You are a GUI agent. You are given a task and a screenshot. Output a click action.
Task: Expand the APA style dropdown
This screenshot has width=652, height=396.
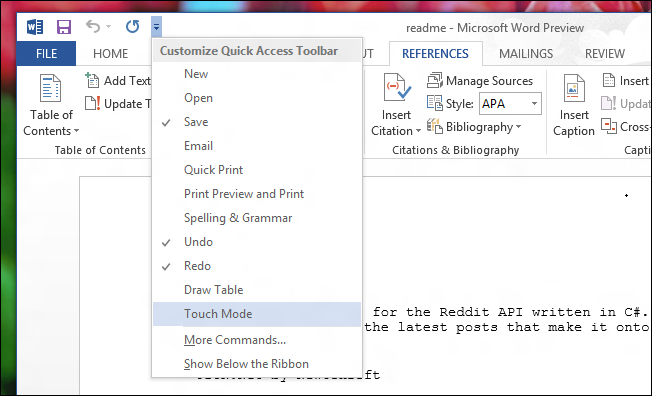coord(534,104)
